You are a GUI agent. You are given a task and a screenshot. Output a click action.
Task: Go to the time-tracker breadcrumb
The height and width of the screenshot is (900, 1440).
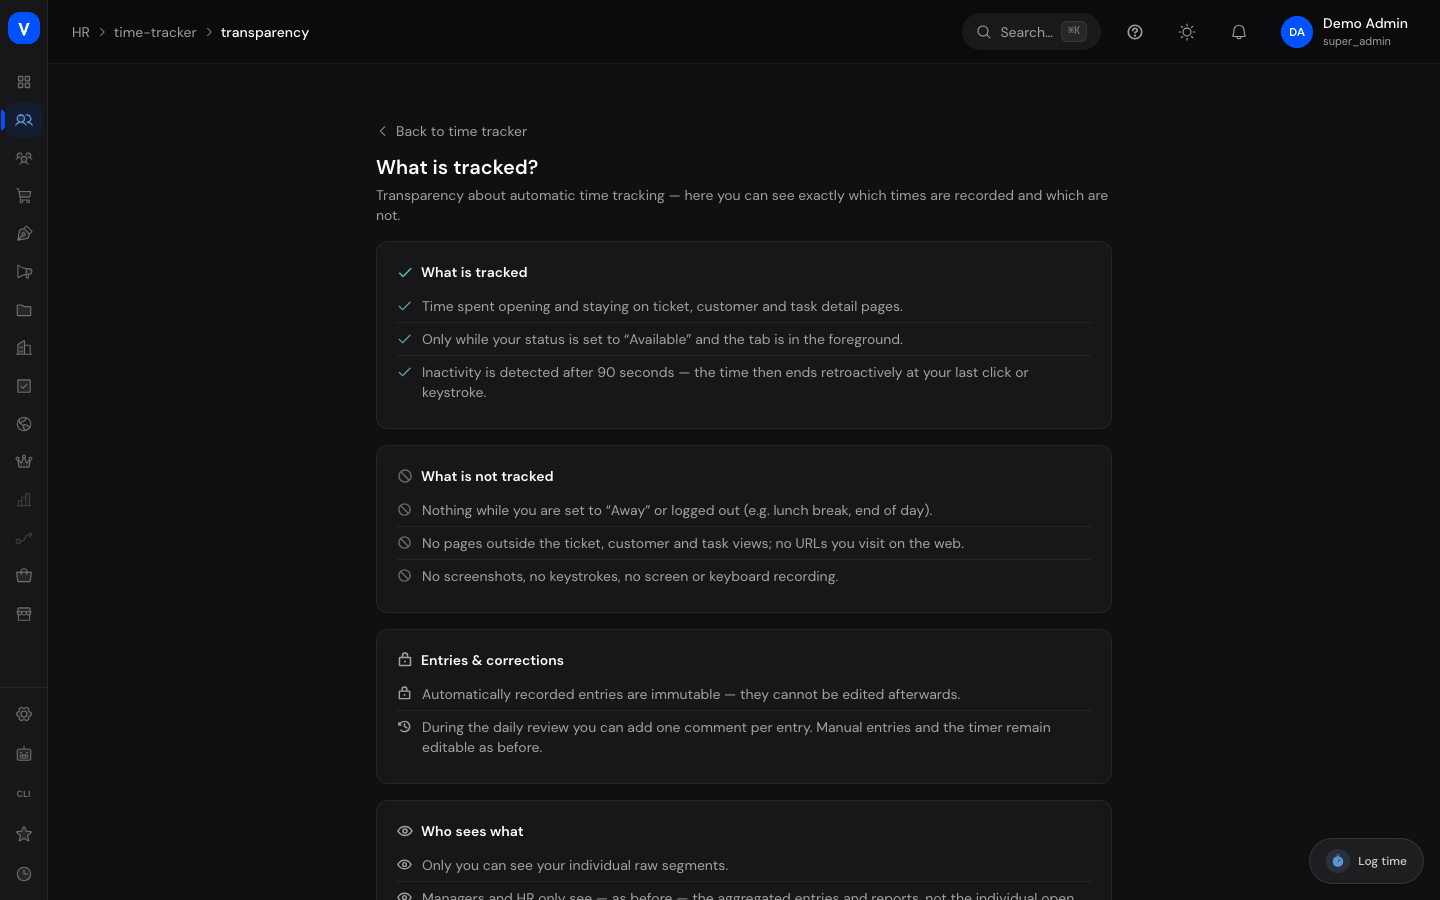pos(155,32)
